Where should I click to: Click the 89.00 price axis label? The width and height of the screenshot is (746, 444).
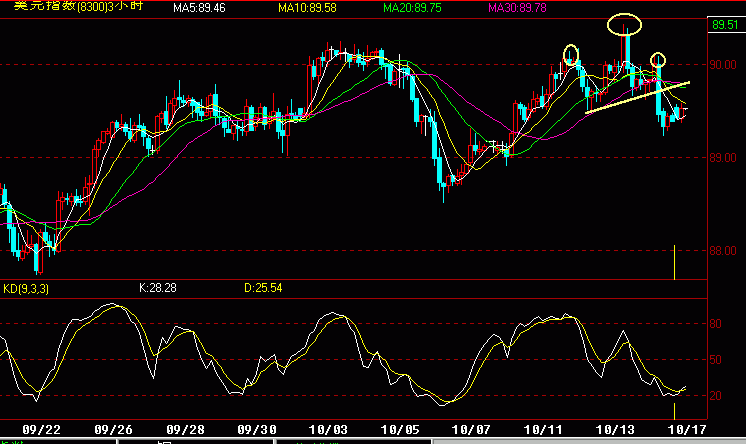723,158
